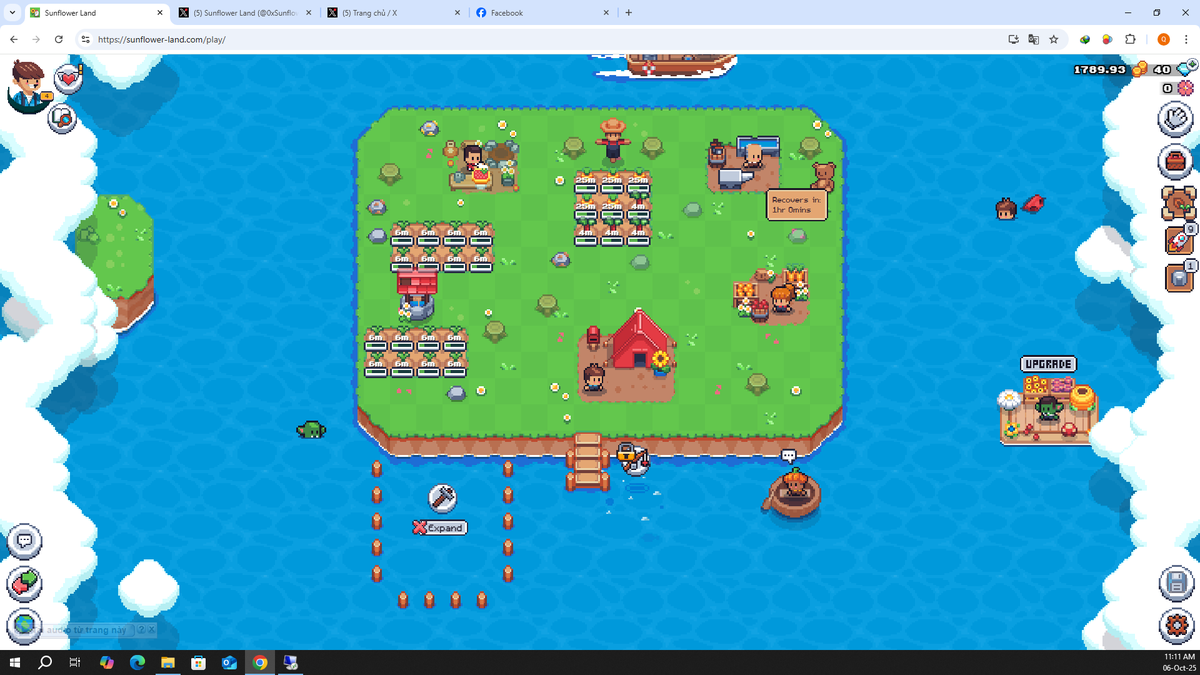Click the wooden dock bridge
This screenshot has height=675, width=1200.
point(588,461)
